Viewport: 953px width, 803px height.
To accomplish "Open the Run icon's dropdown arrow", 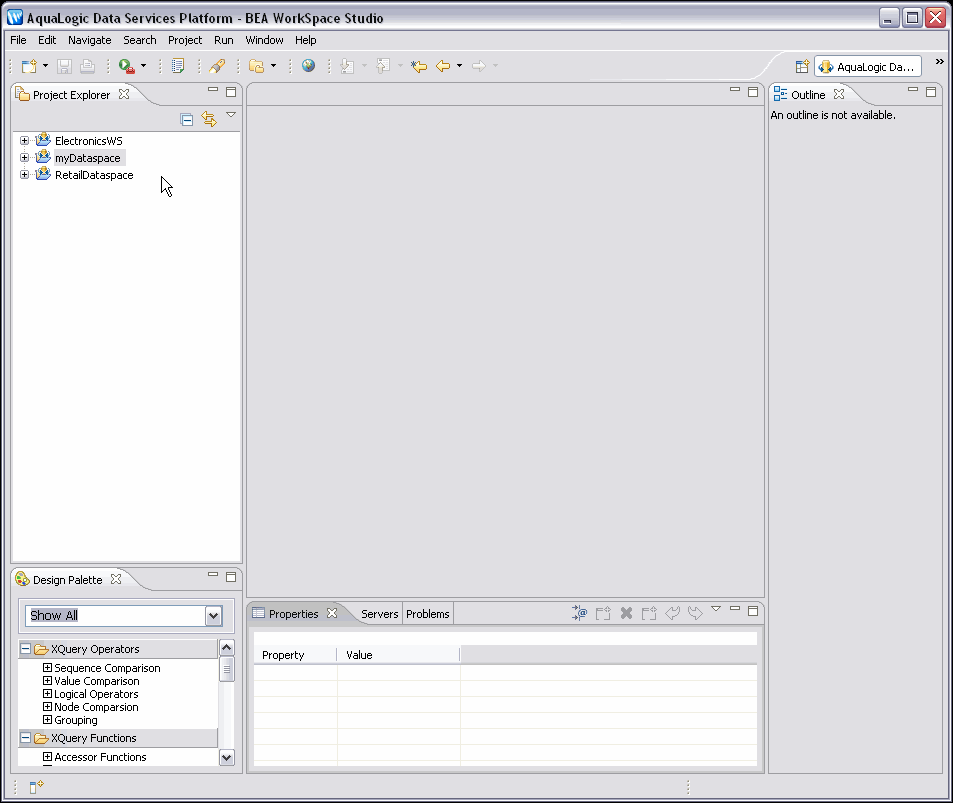I will tap(143, 66).
